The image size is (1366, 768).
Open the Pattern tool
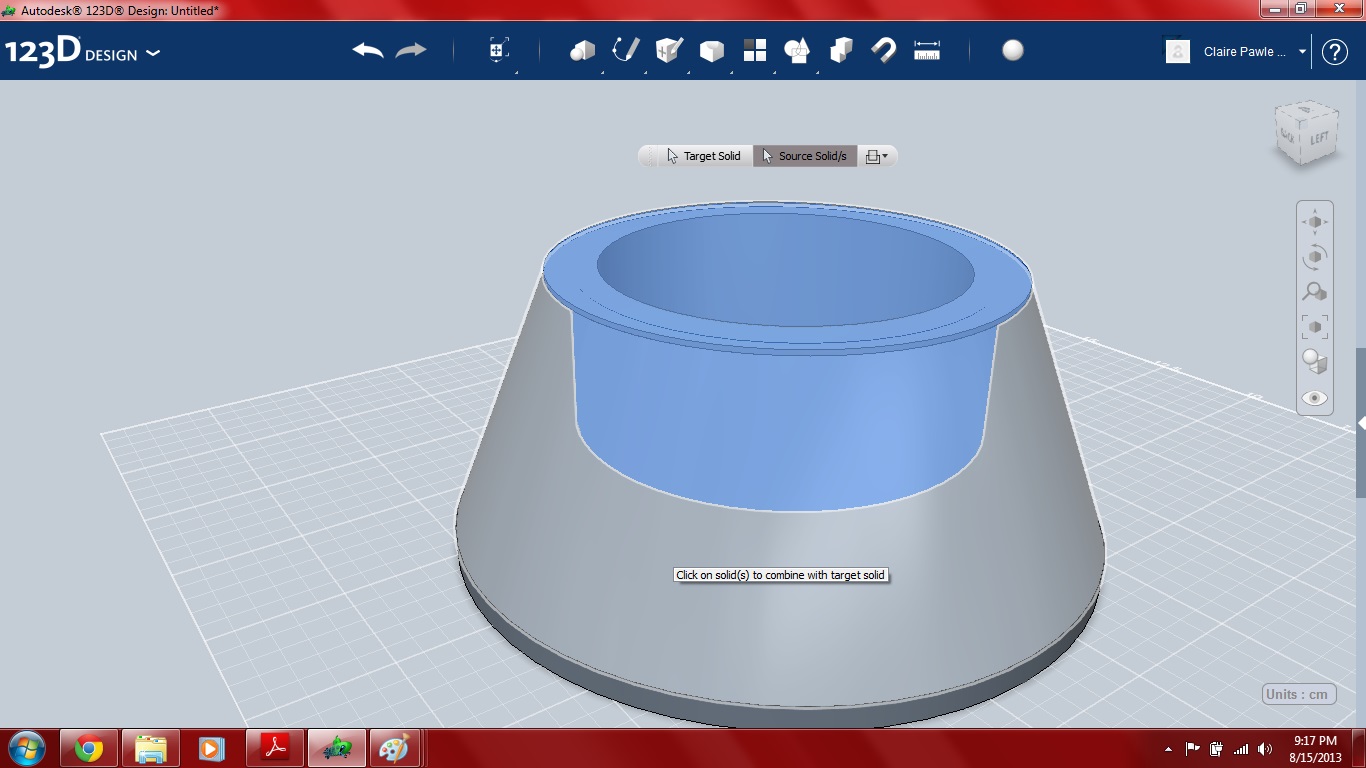[x=754, y=50]
